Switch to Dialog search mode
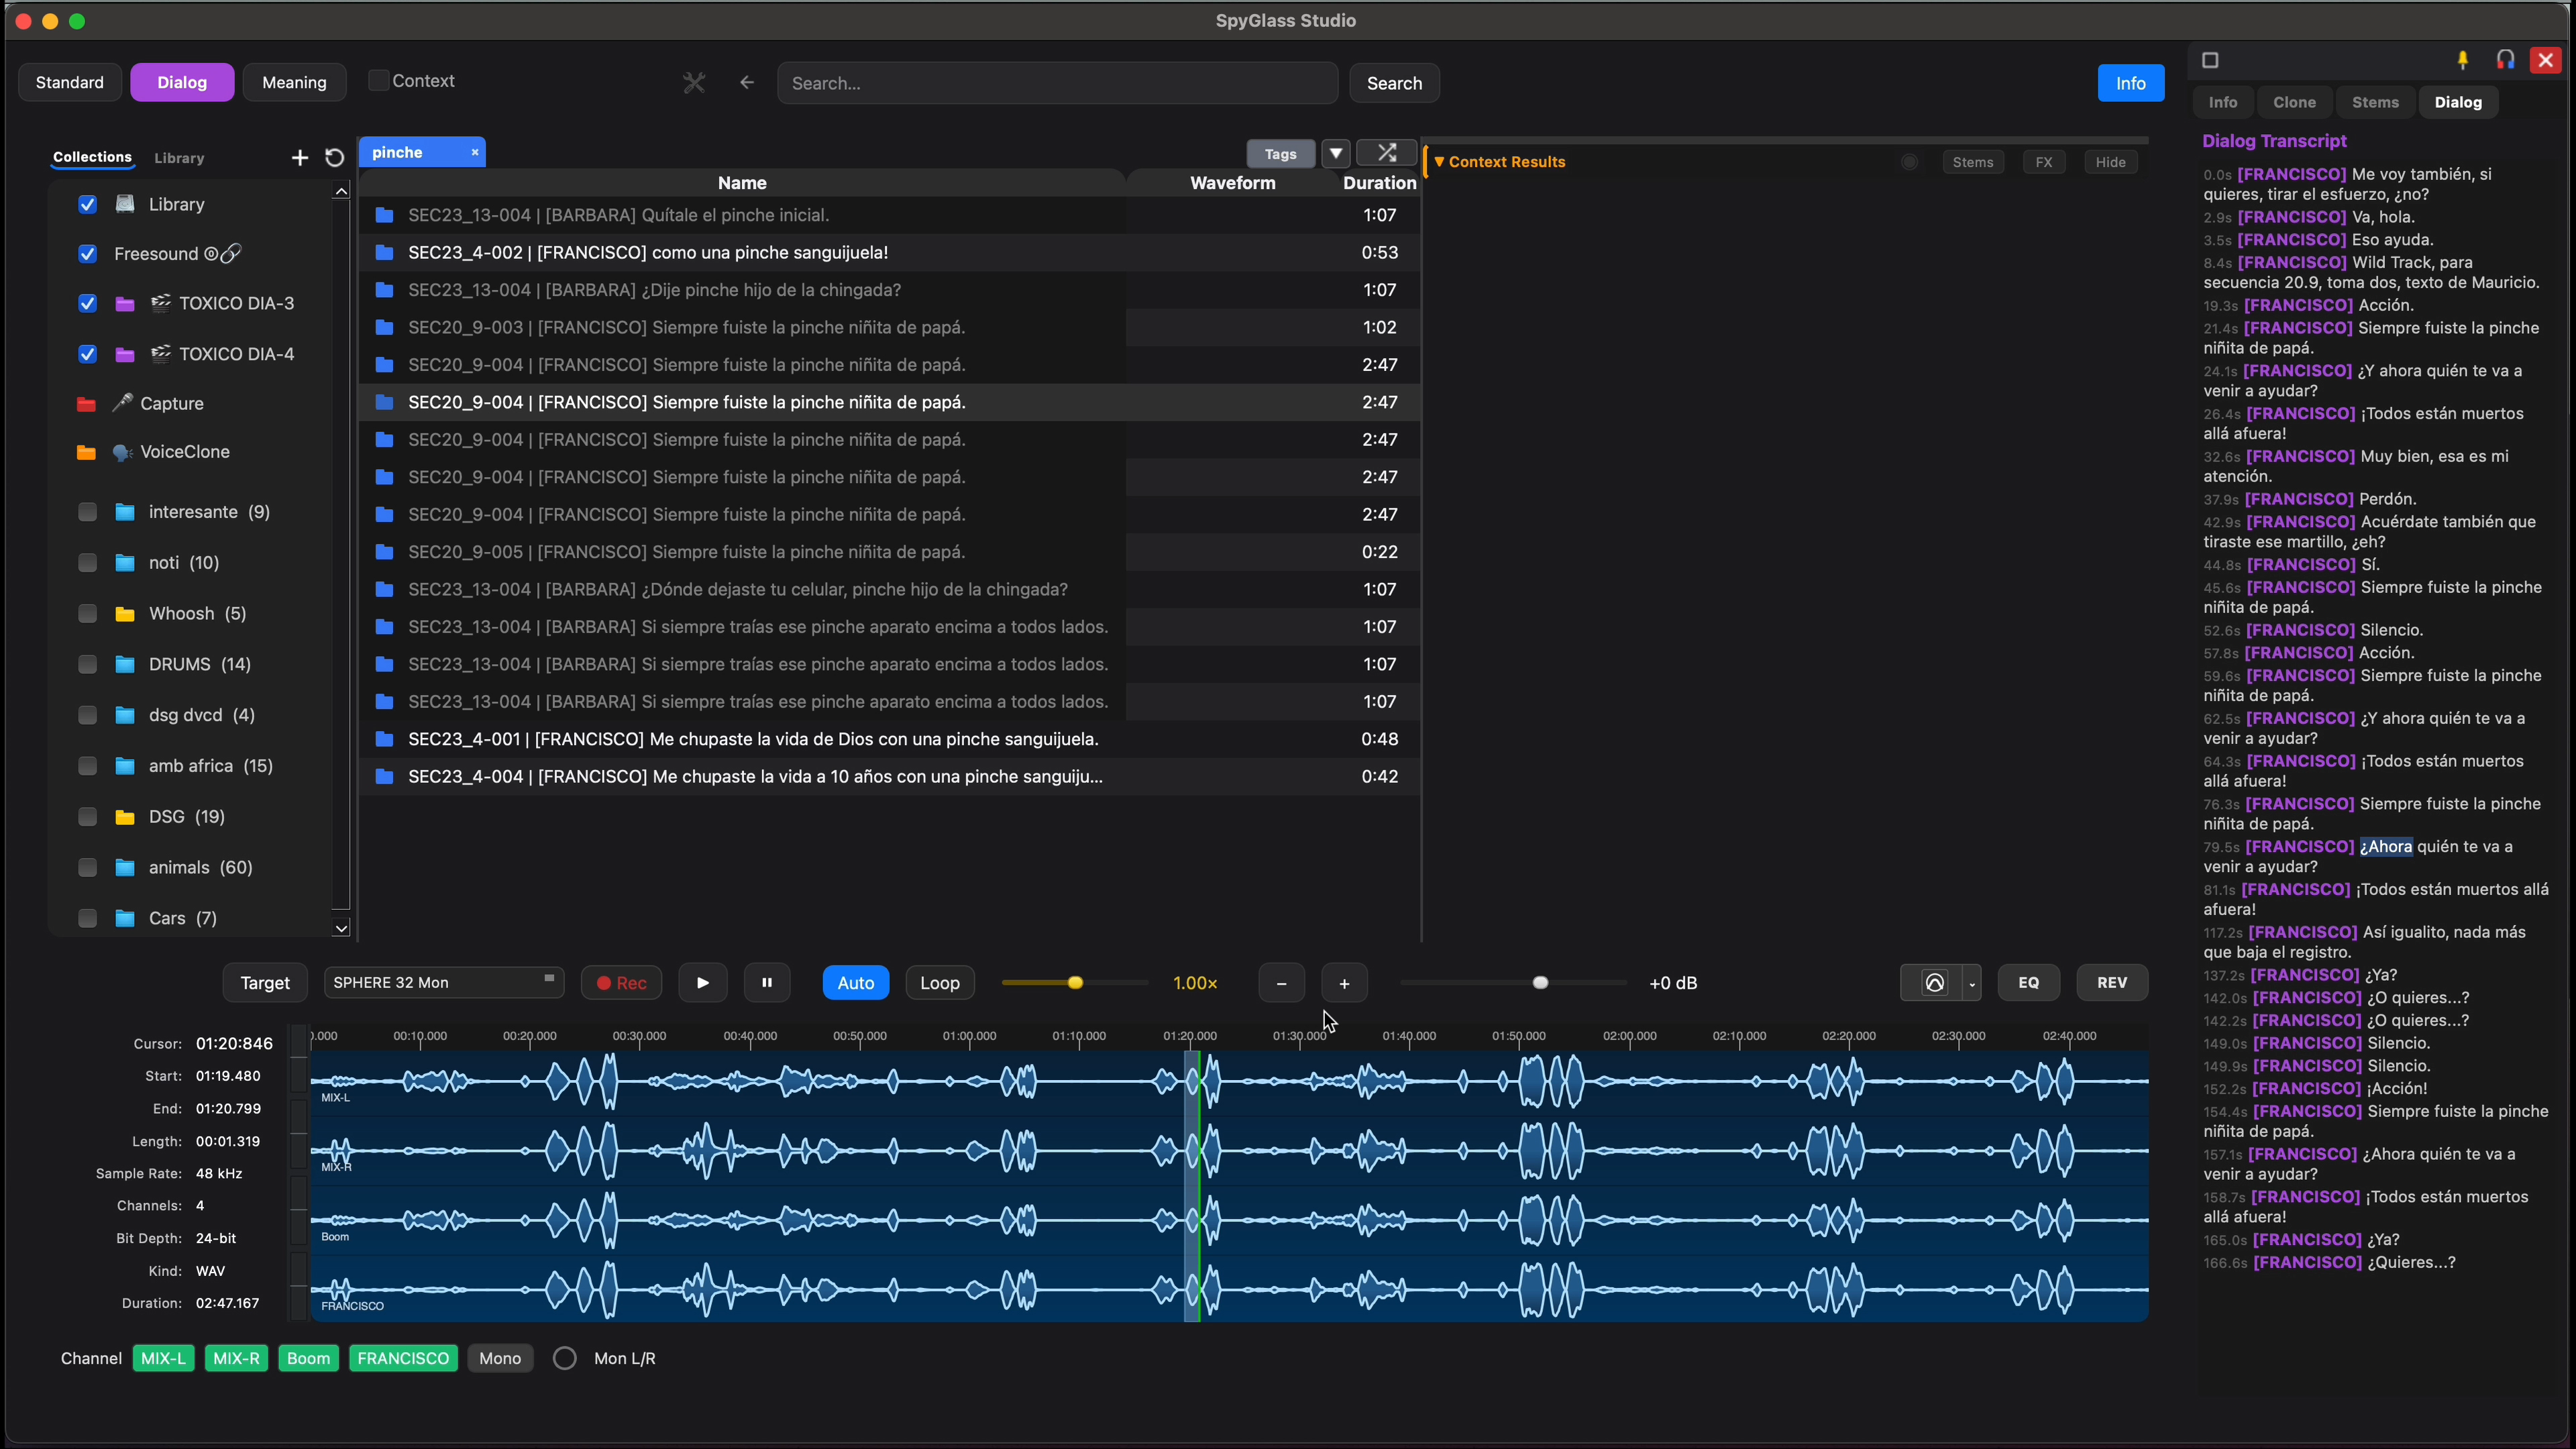The image size is (2576, 1449). point(182,82)
